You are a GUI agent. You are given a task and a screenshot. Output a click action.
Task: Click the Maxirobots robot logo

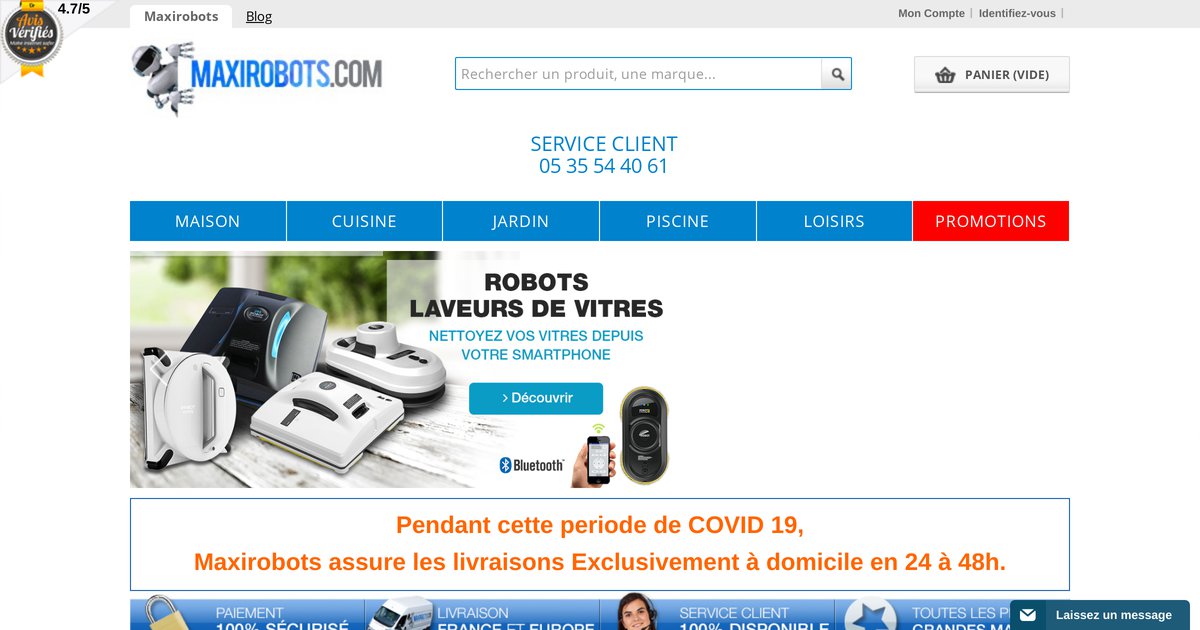tap(257, 78)
